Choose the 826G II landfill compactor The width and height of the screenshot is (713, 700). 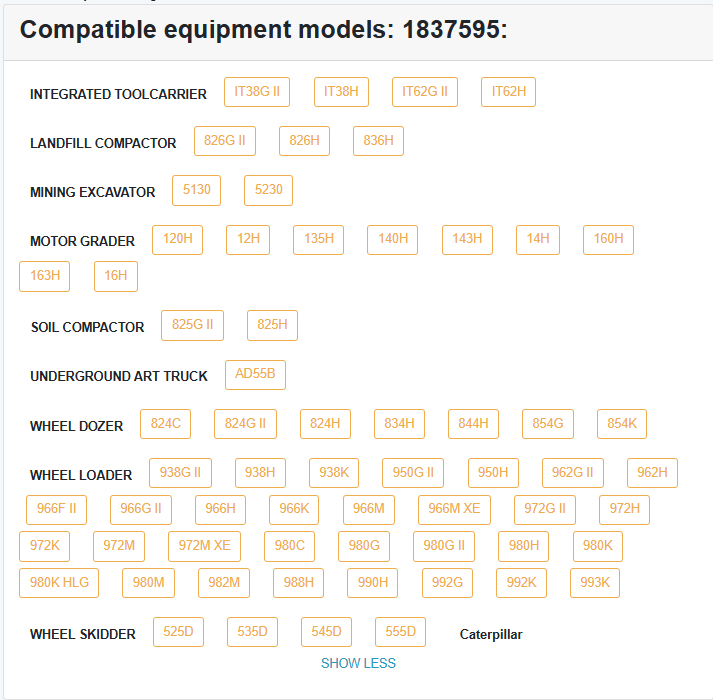pyautogui.click(x=225, y=141)
